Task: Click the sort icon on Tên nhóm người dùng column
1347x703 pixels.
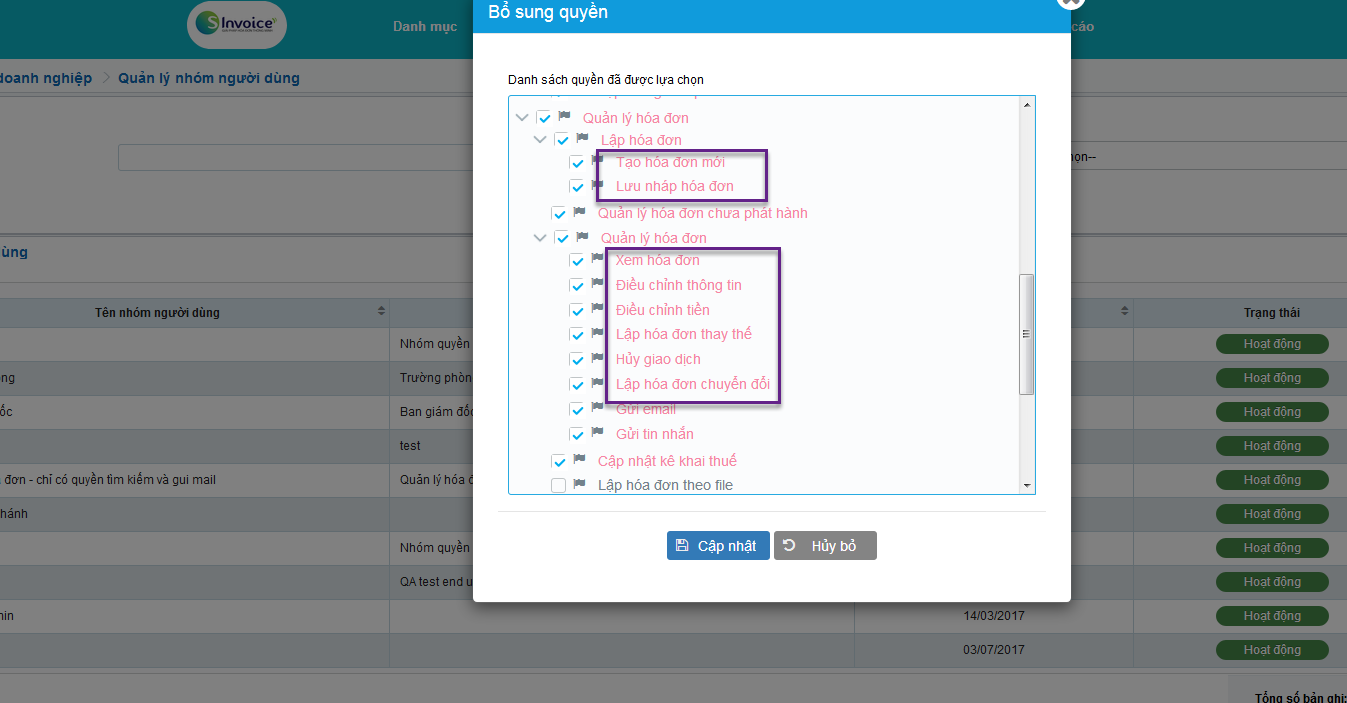Action: [x=381, y=312]
